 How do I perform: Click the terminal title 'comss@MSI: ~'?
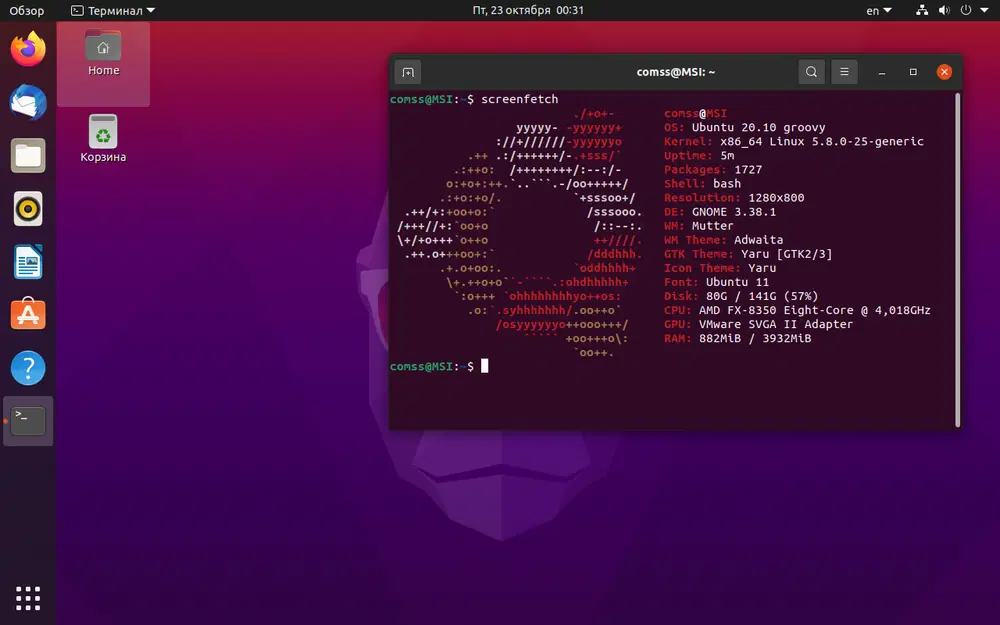[675, 72]
